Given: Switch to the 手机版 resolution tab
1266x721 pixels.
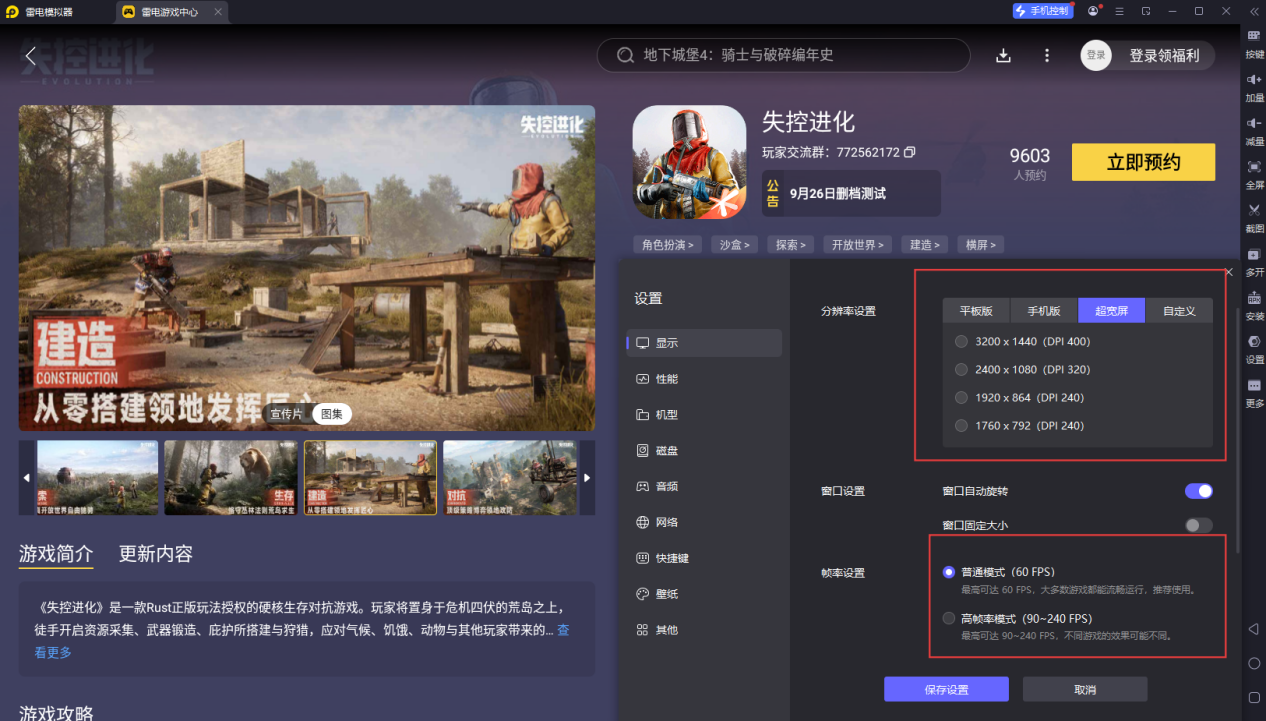Looking at the screenshot, I should (1043, 311).
